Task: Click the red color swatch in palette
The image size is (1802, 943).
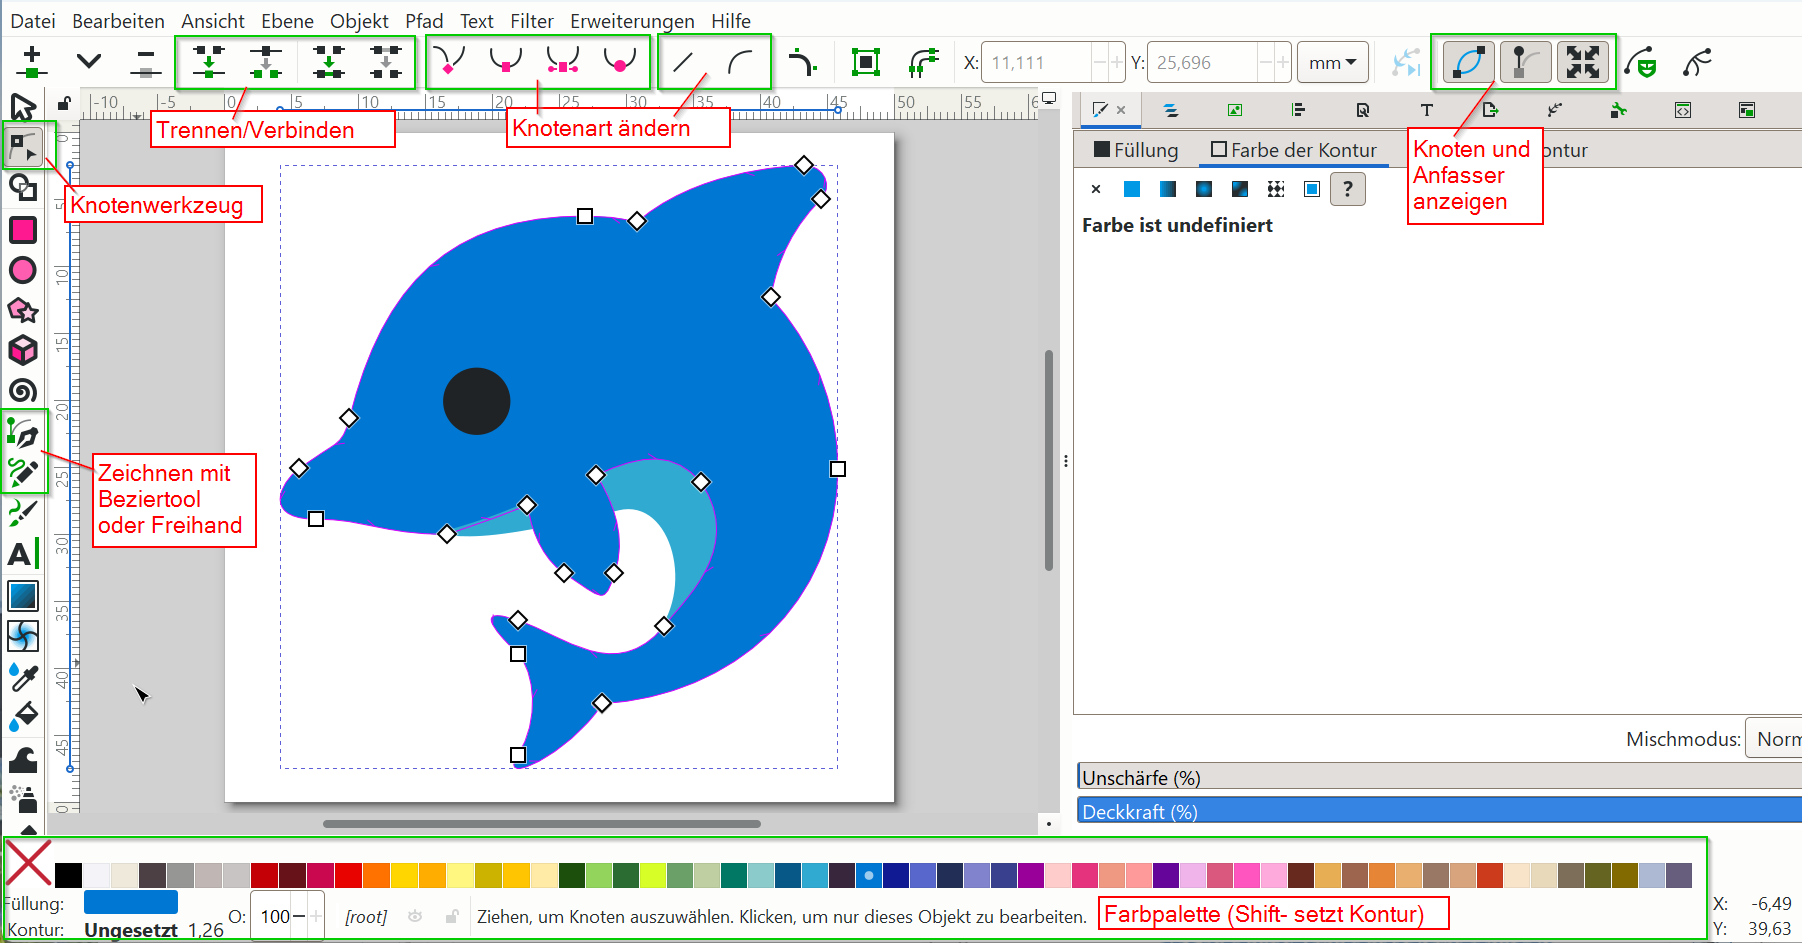Action: coord(348,876)
